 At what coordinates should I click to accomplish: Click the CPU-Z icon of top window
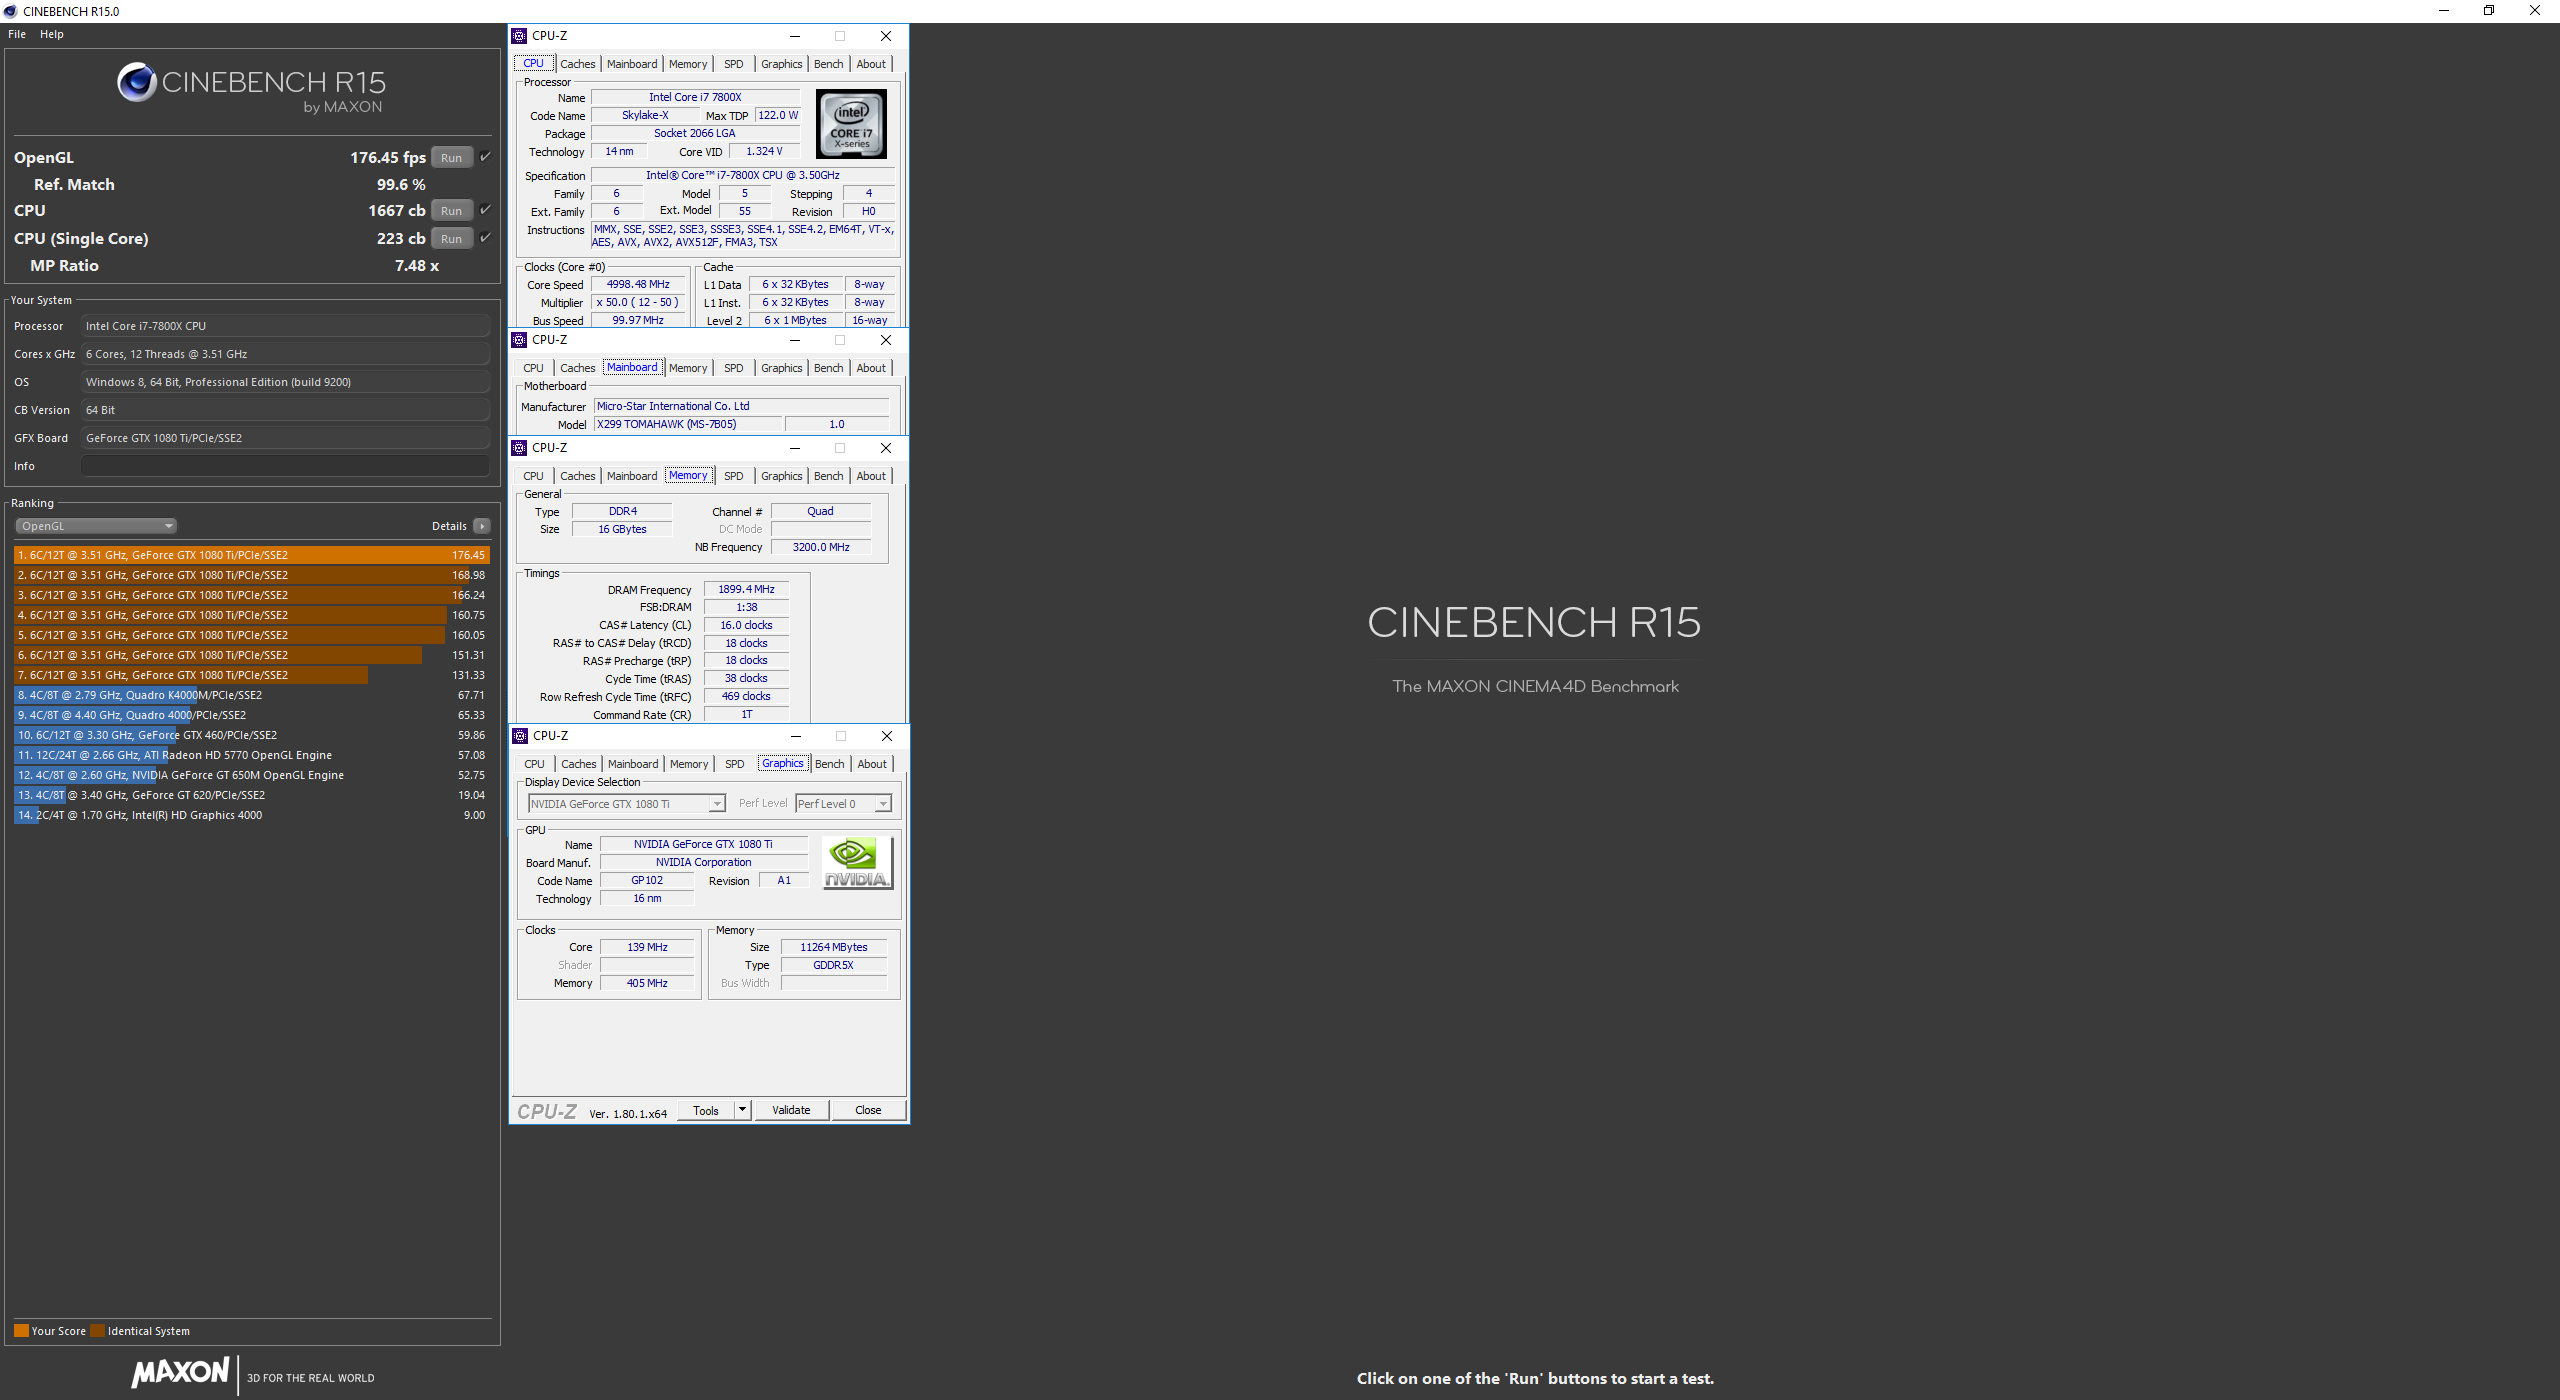pyautogui.click(x=519, y=36)
